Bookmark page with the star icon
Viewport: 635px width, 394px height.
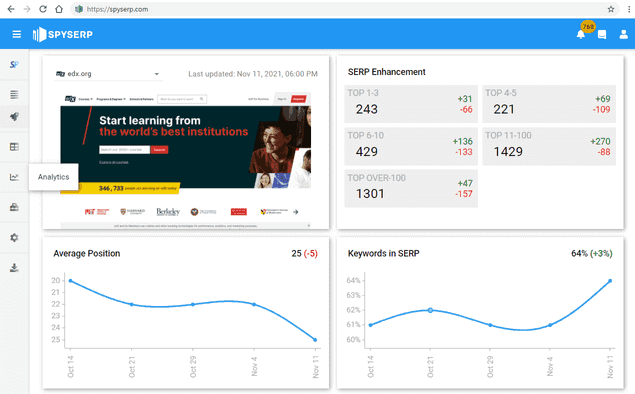[x=611, y=9]
